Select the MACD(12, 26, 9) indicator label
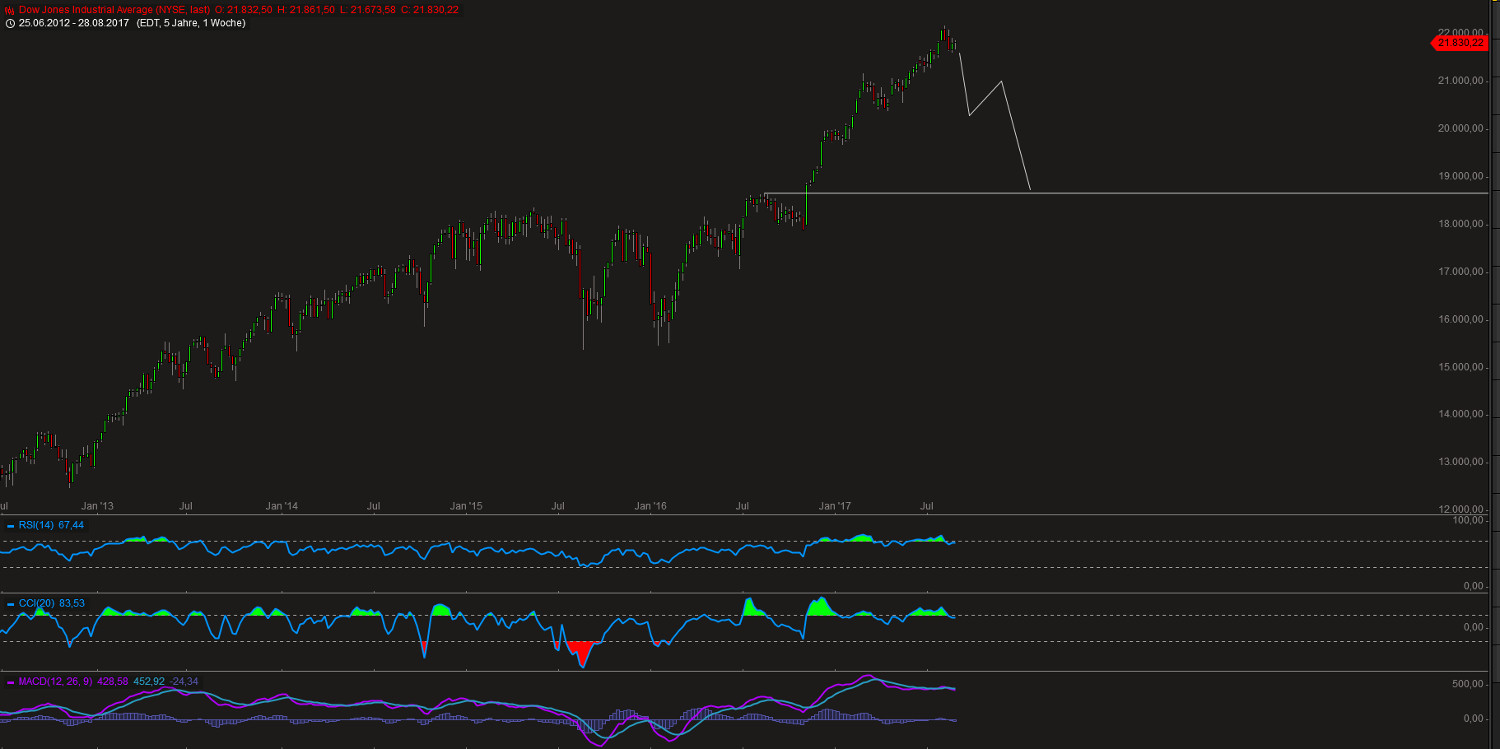Image resolution: width=1500 pixels, height=749 pixels. (55, 682)
